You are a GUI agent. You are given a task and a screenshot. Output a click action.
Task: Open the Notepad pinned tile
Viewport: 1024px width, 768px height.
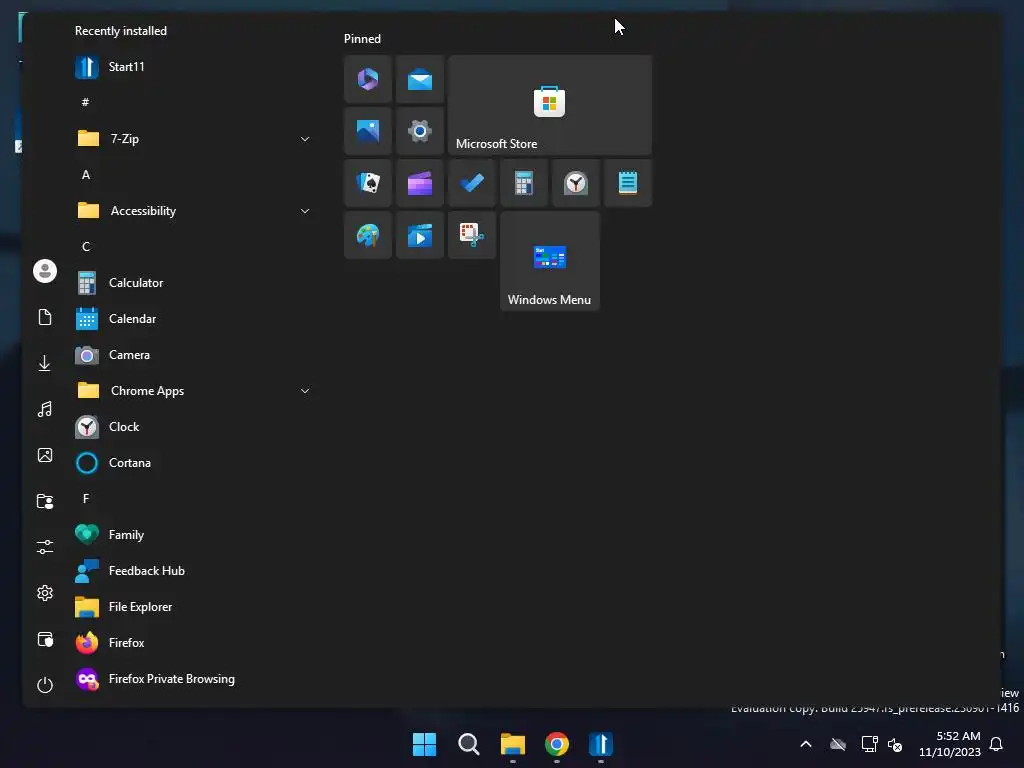[628, 184]
